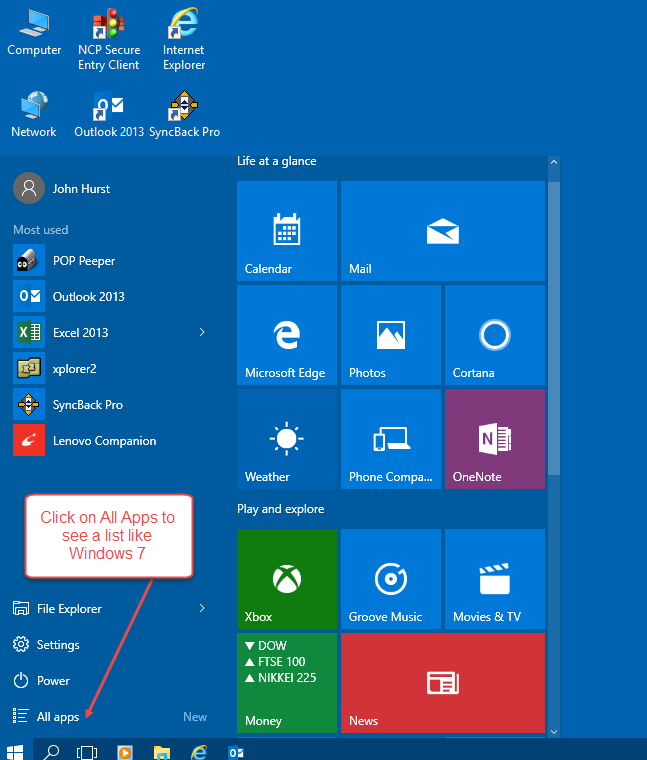Open SyncBack Pro desktop shortcut
This screenshot has width=647, height=760.
click(184, 114)
